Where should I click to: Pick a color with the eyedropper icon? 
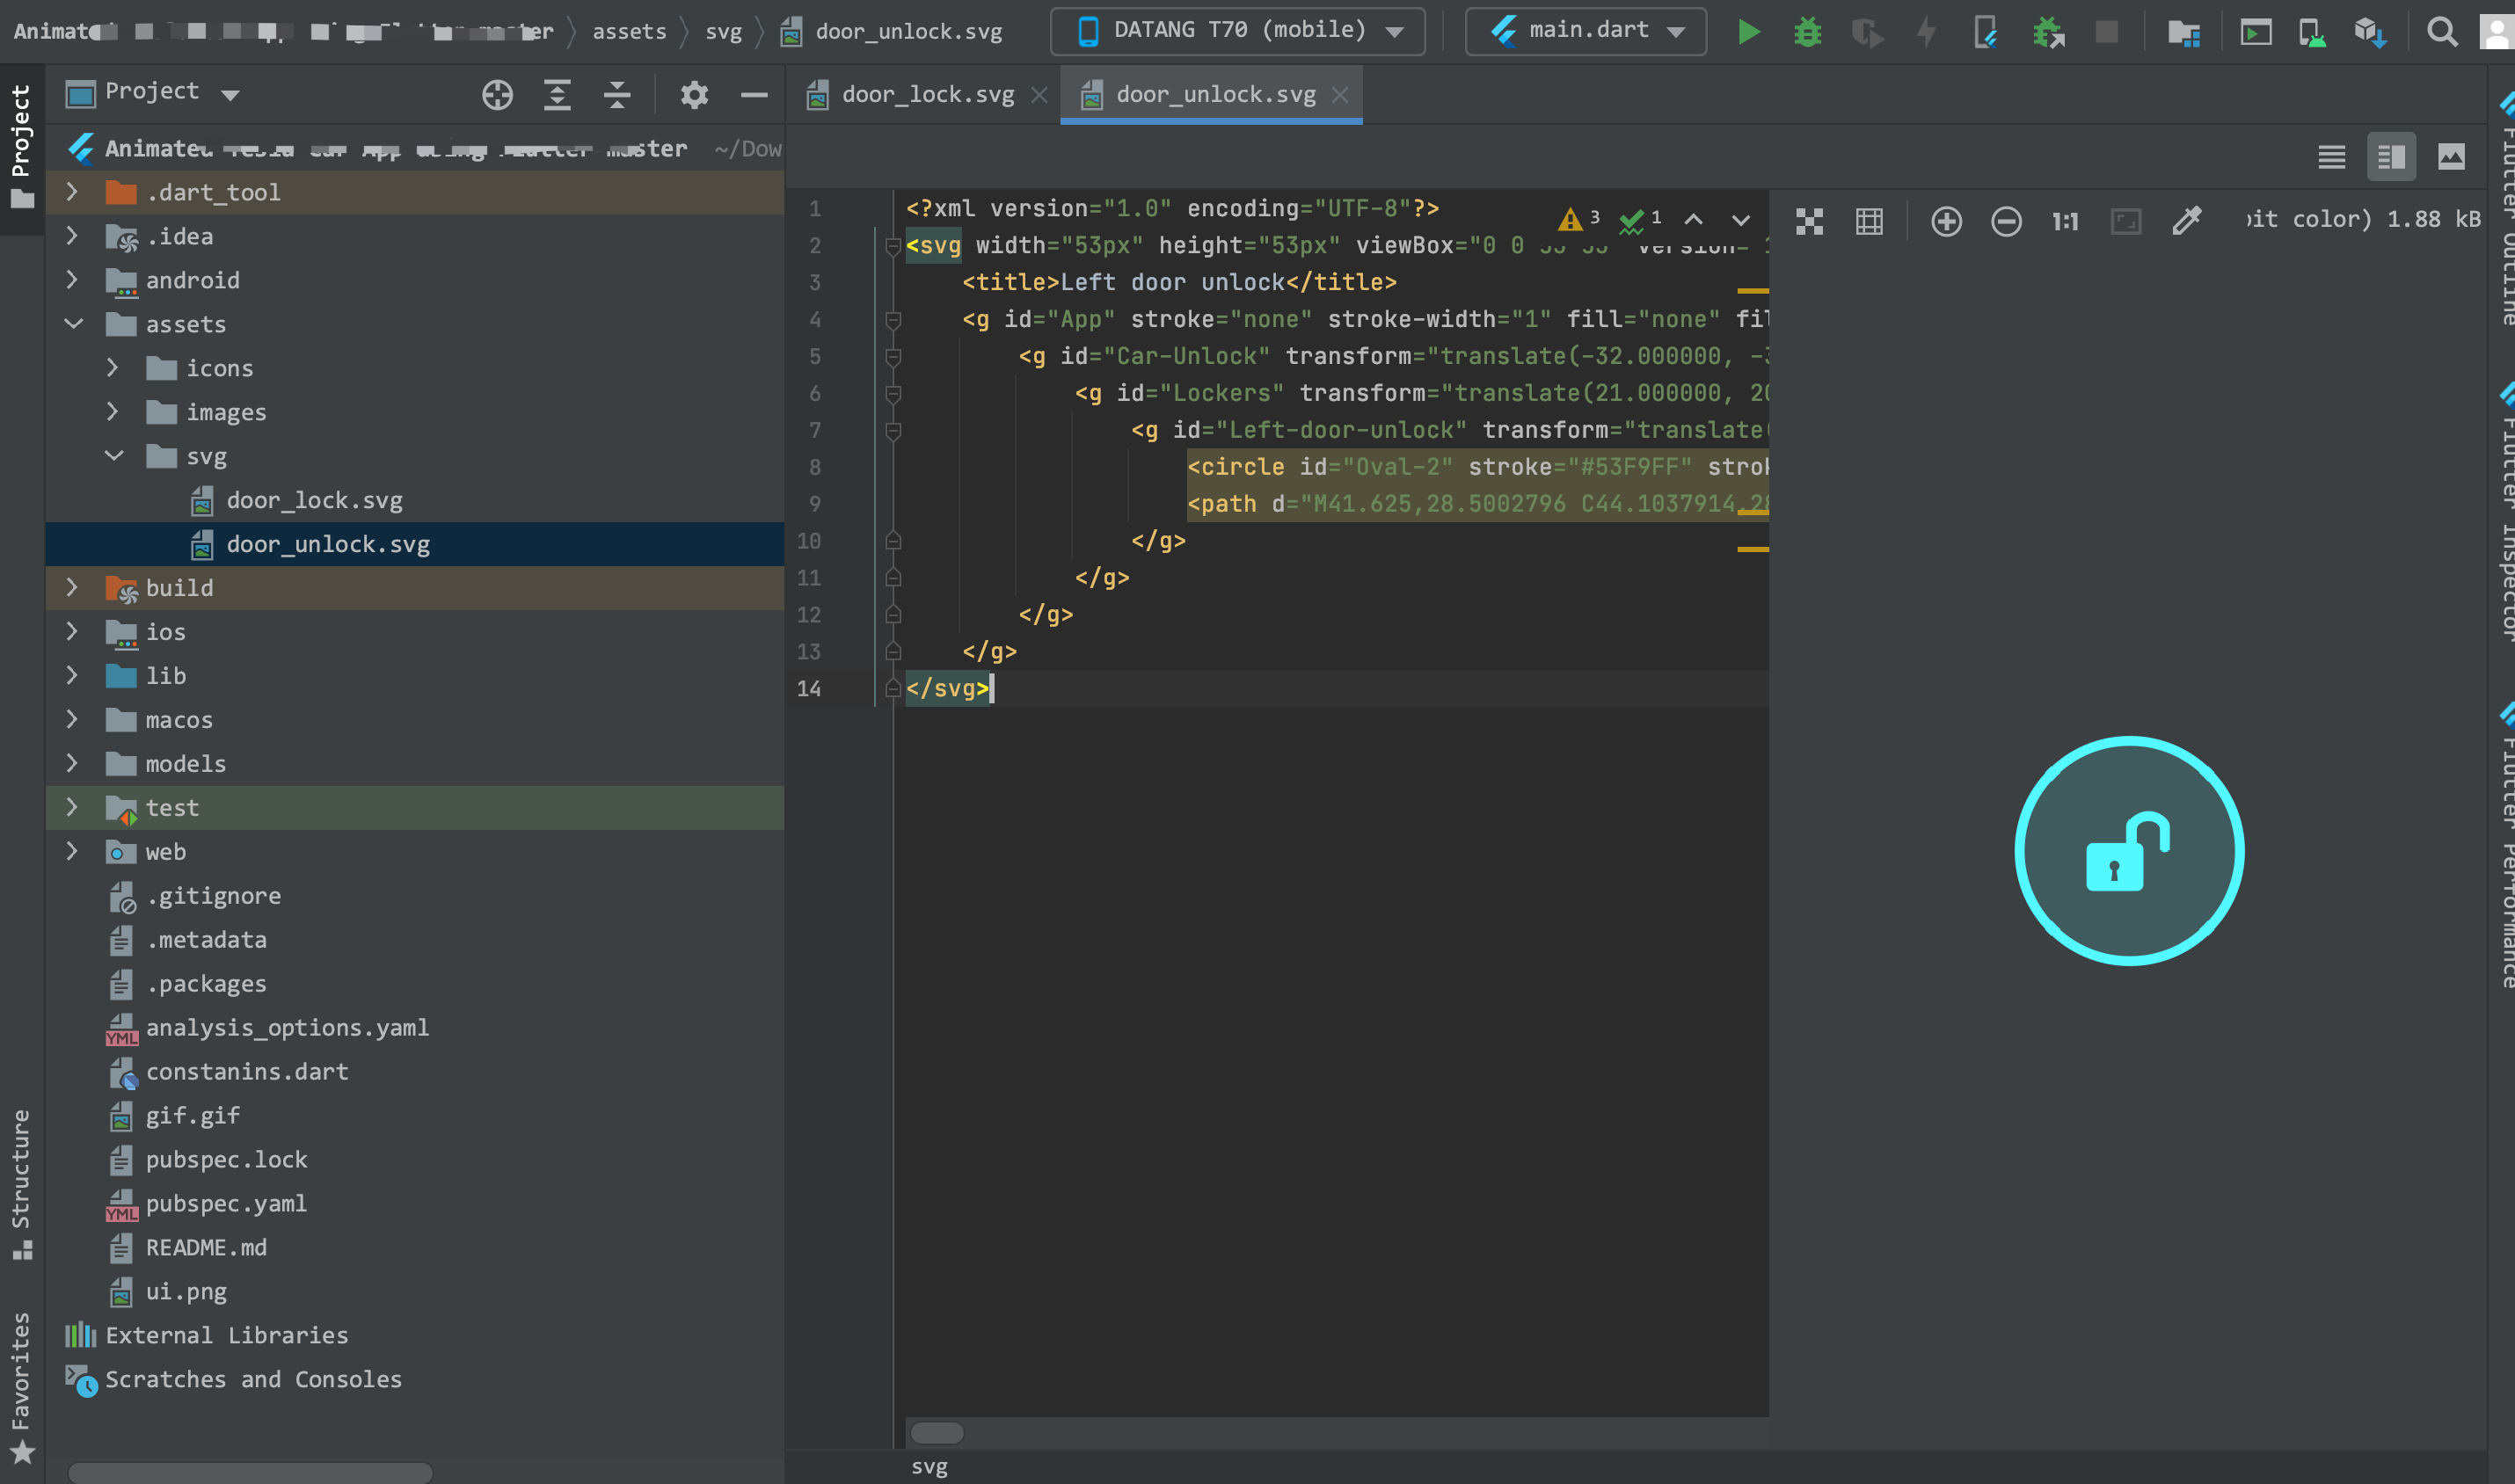click(x=2186, y=221)
